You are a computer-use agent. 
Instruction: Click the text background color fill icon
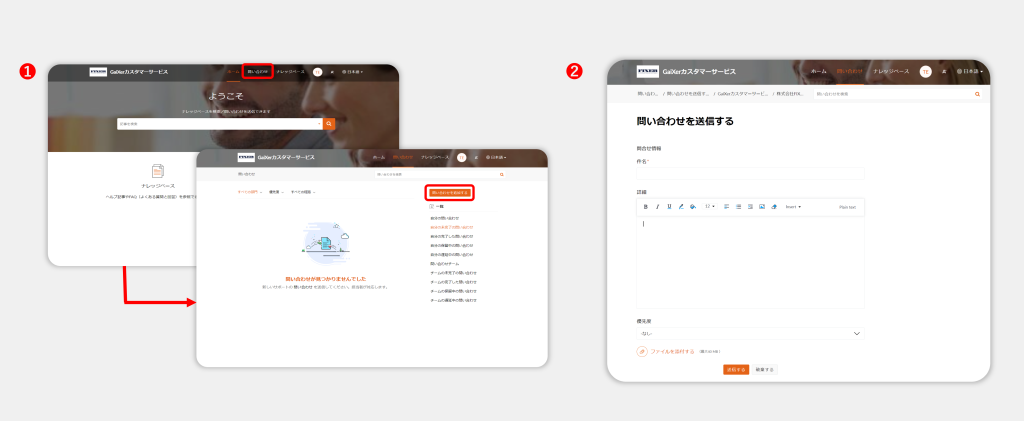click(x=693, y=207)
